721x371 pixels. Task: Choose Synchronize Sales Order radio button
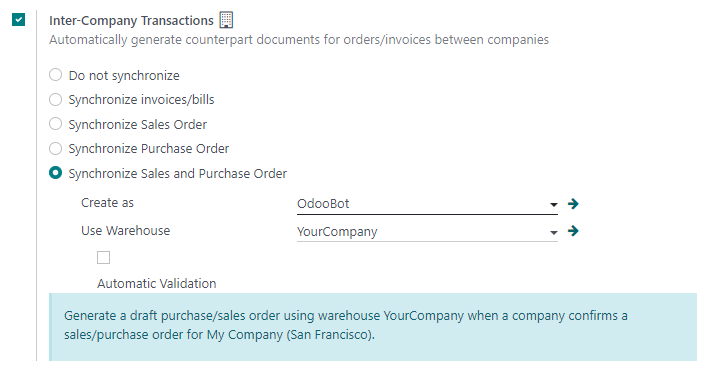point(56,124)
